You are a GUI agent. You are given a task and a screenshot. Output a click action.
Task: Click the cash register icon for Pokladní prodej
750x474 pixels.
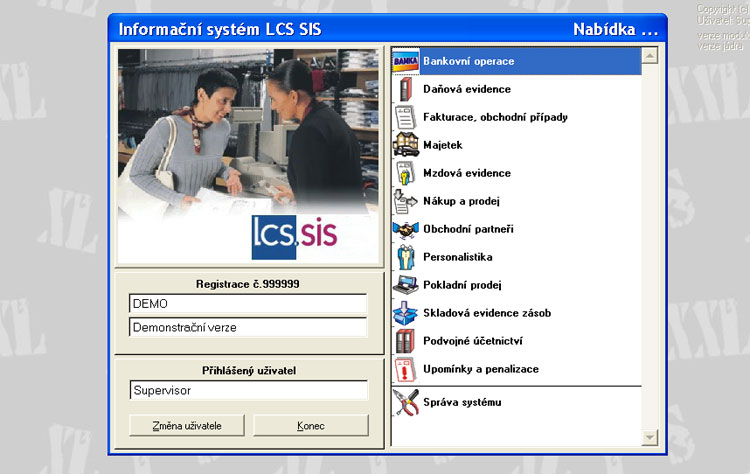coord(406,285)
